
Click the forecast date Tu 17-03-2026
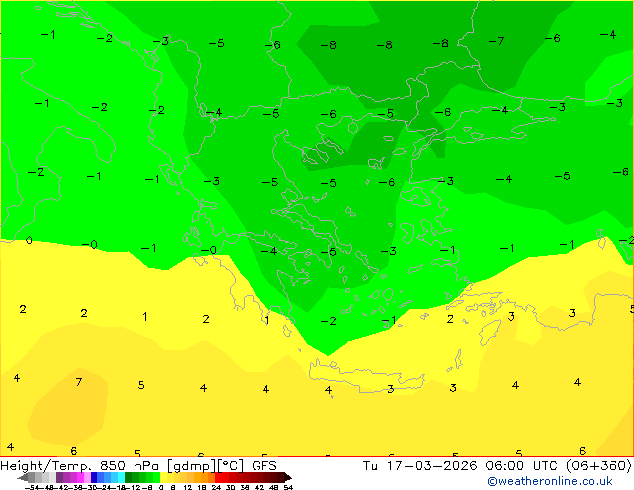coord(420,466)
